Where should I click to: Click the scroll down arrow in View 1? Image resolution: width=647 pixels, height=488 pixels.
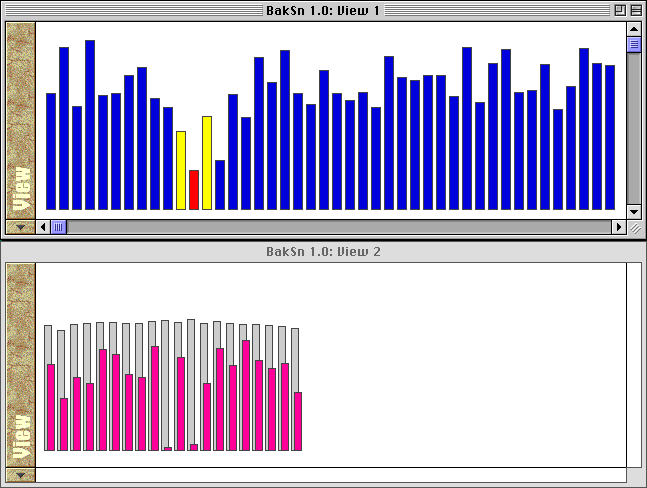(x=633, y=211)
